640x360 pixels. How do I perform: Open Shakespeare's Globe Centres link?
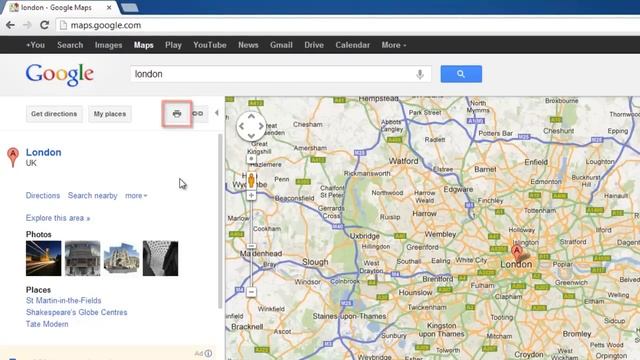(x=77, y=312)
